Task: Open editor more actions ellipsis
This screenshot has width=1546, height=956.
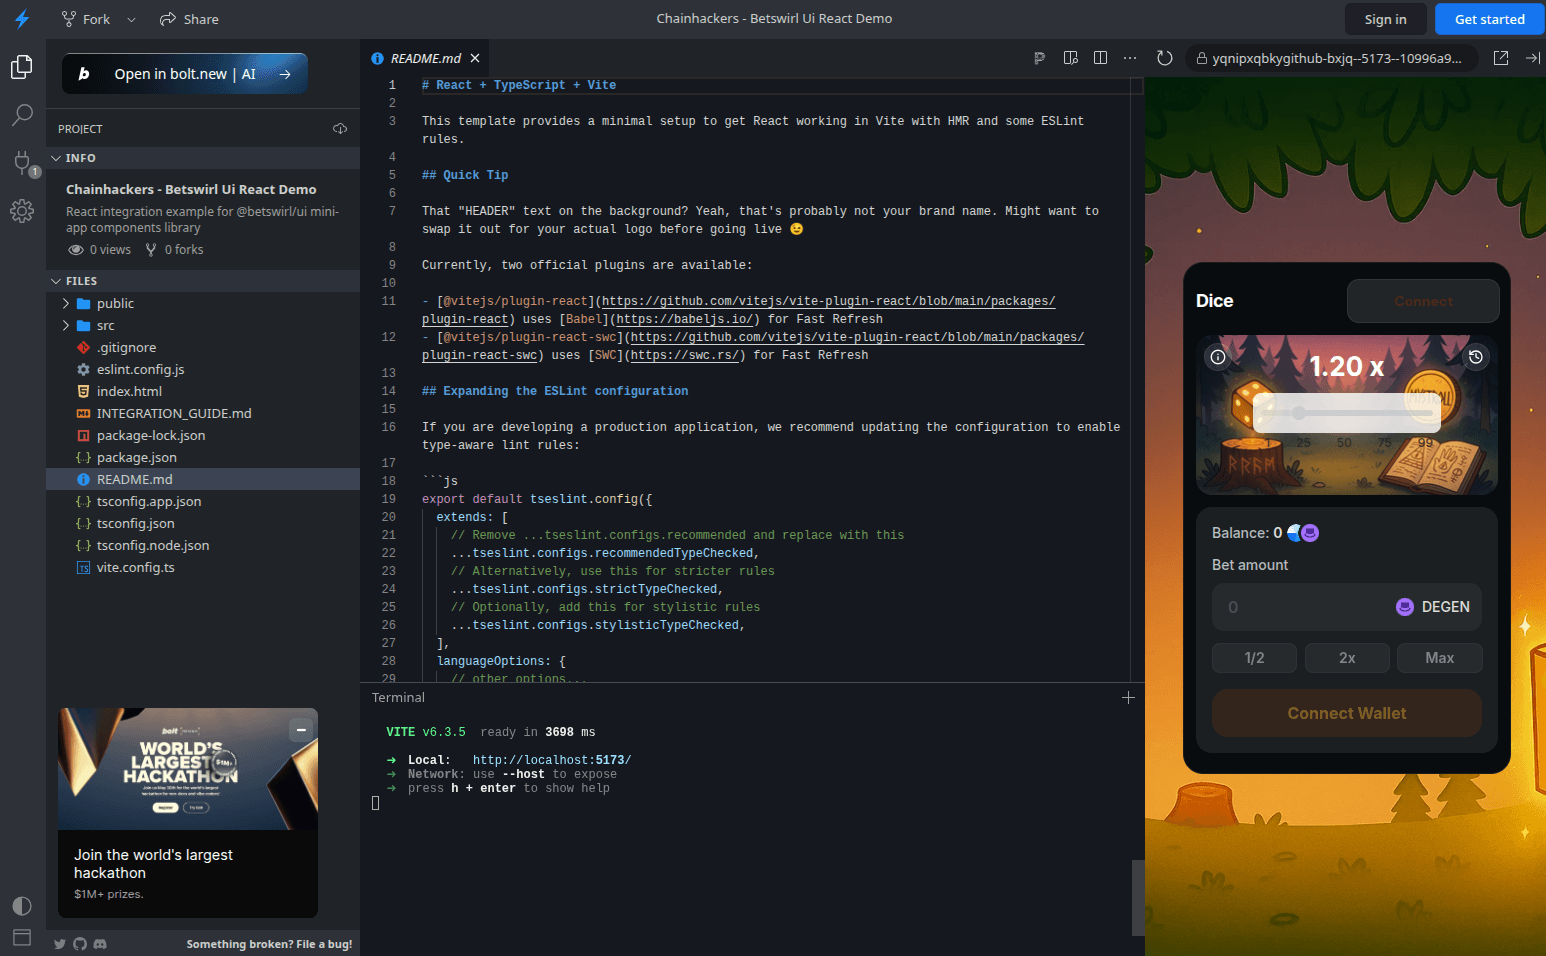Action: tap(1130, 58)
